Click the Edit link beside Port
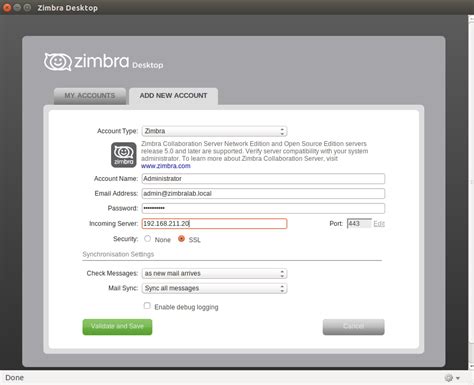Image resolution: width=474 pixels, height=385 pixels. pos(379,224)
